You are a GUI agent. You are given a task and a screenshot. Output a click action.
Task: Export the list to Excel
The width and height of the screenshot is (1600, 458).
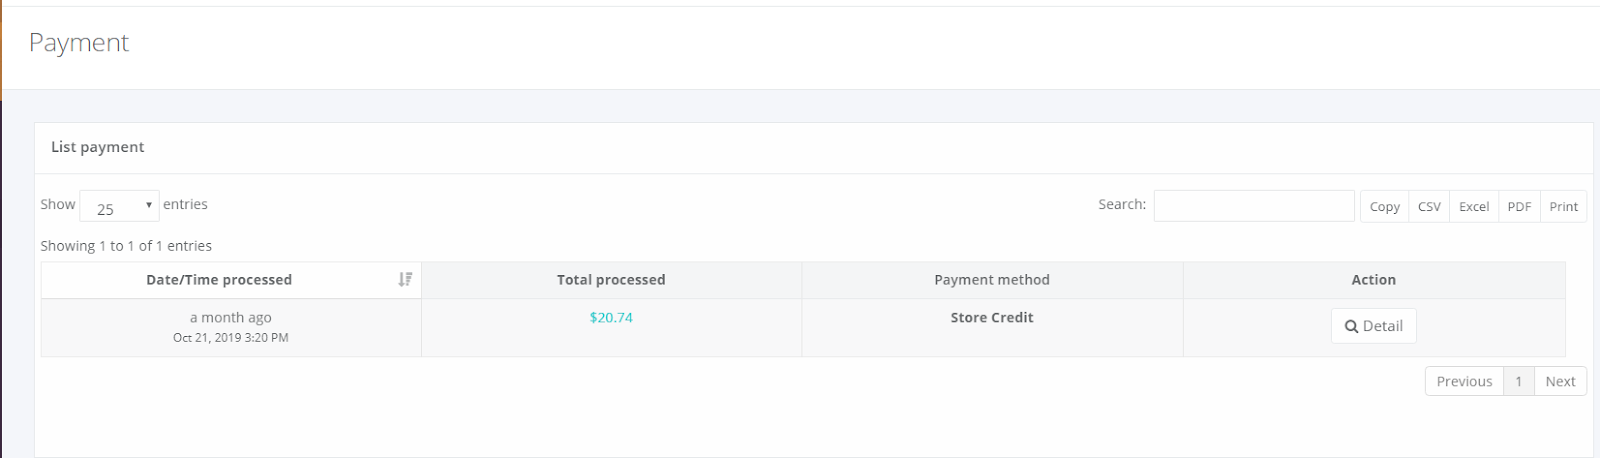point(1473,207)
